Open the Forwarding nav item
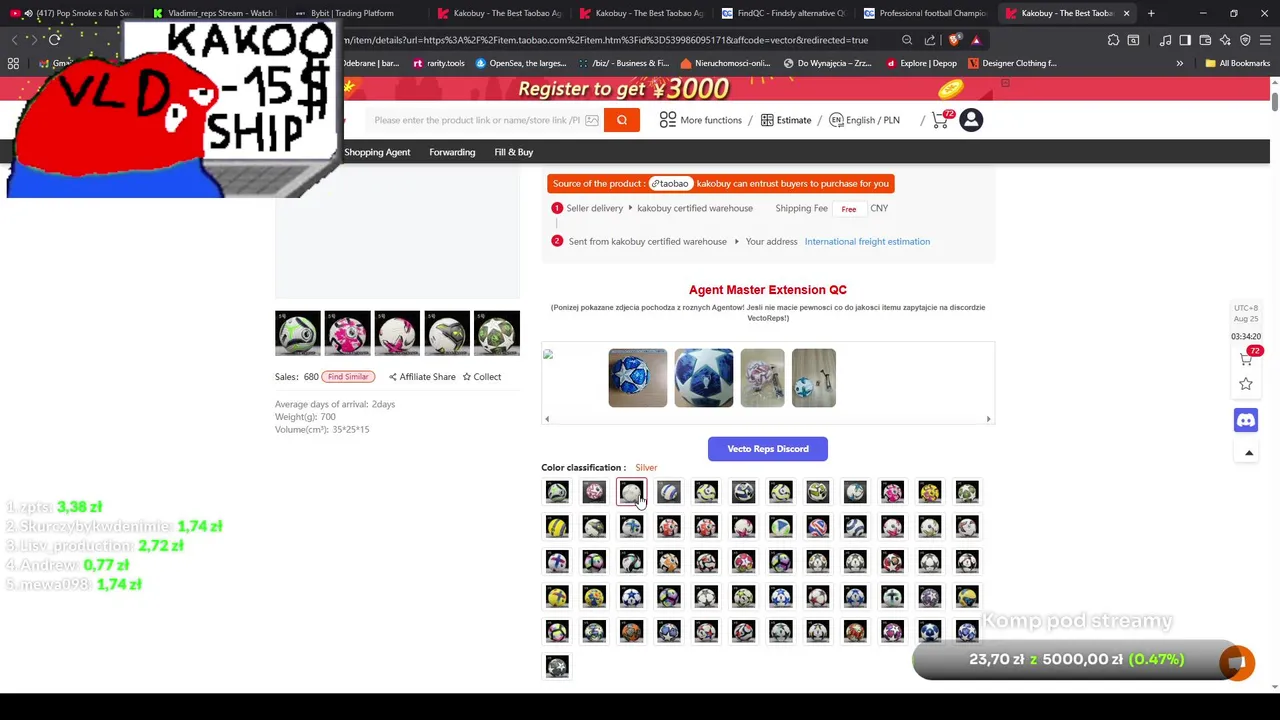The height and width of the screenshot is (720, 1280). 452,152
